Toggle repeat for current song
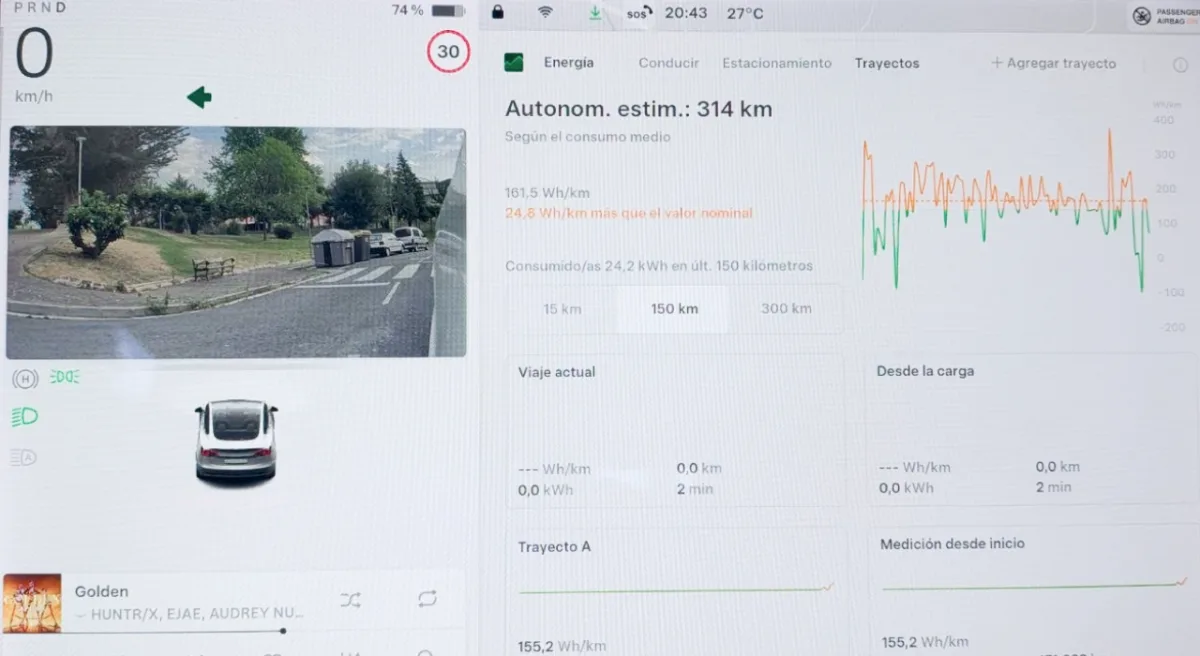This screenshot has width=1200, height=656. [427, 598]
